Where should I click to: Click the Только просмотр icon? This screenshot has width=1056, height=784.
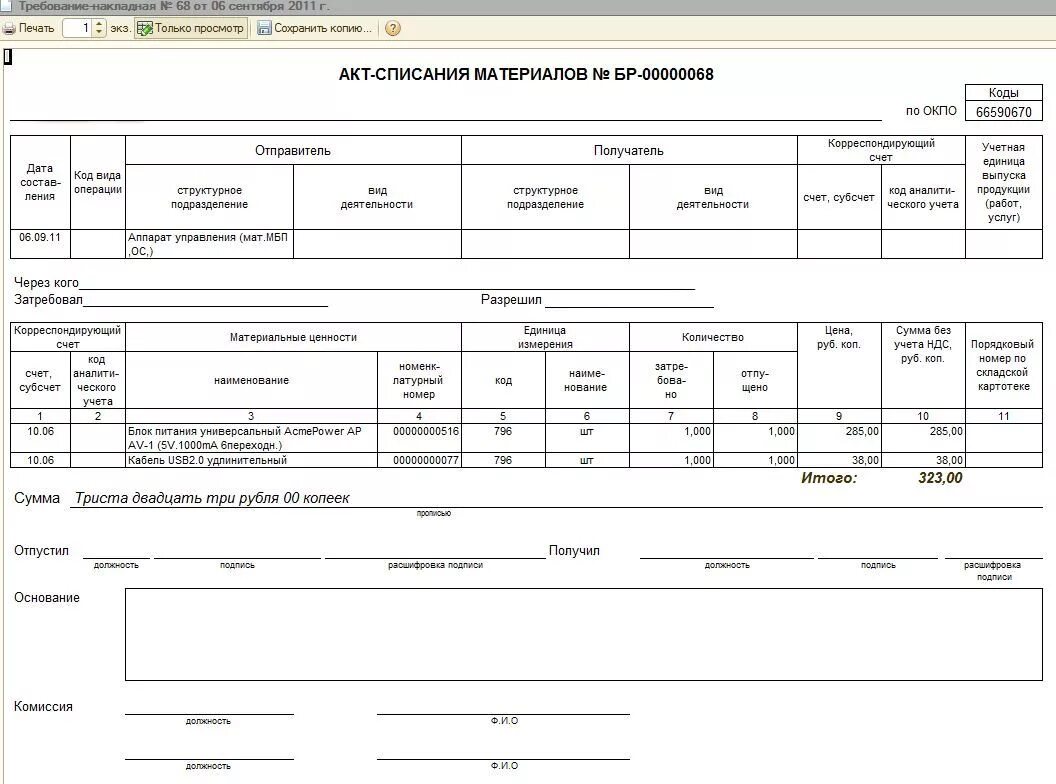(144, 28)
